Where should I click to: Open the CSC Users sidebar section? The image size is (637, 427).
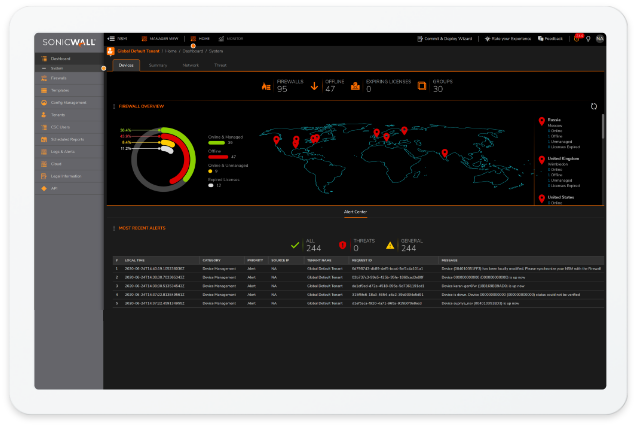coord(69,127)
